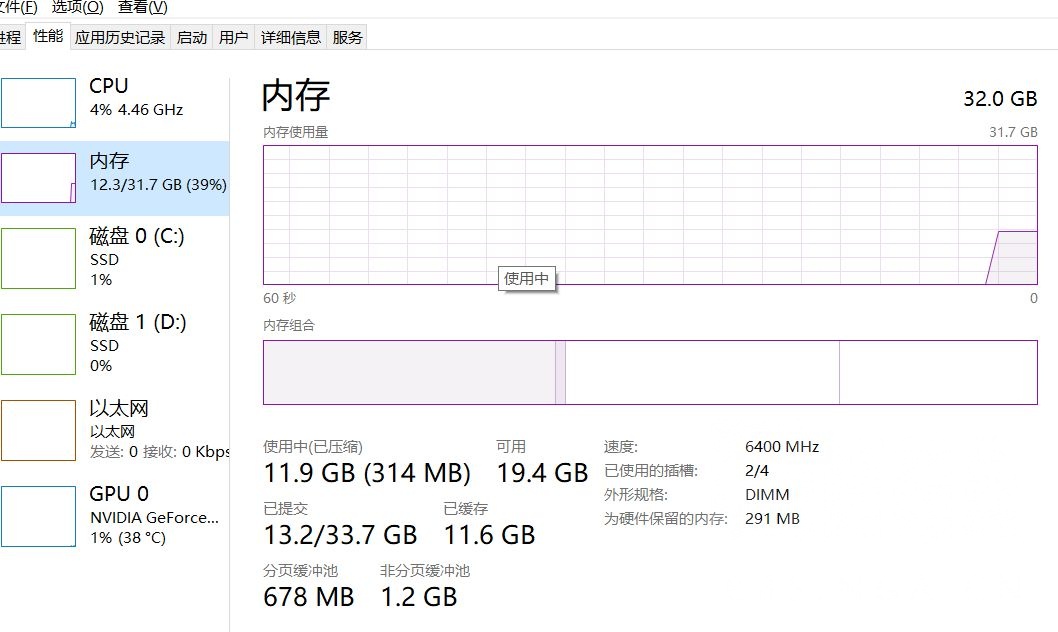Switch to the 进程 tab
Screen dimensions: 1058x632
click(x=9, y=37)
